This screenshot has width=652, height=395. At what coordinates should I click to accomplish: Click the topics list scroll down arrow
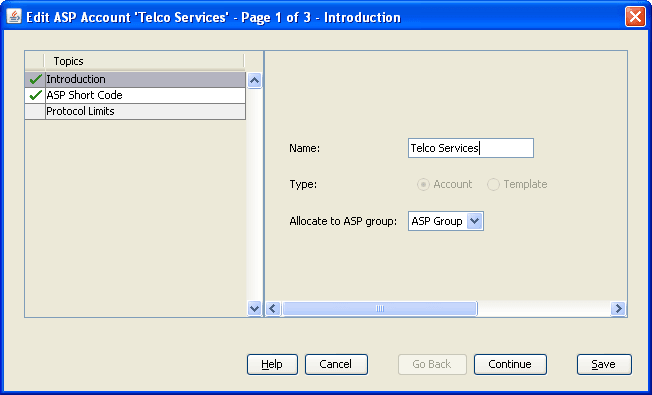tap(254, 308)
